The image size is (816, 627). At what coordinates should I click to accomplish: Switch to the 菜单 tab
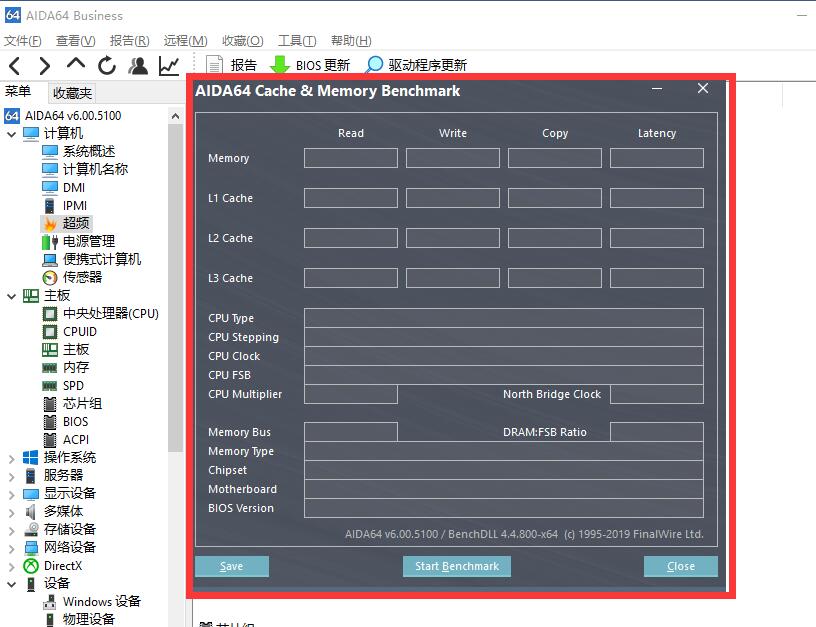tap(18, 91)
